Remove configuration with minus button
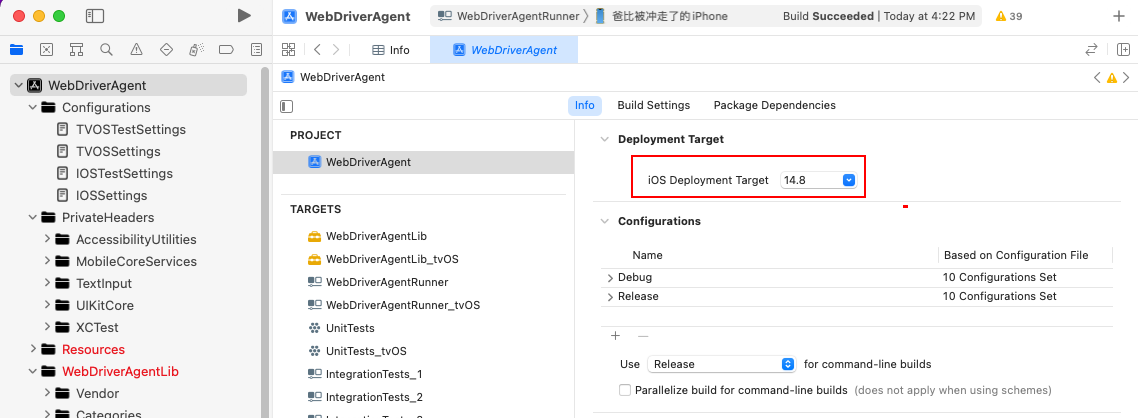This screenshot has height=418, width=1138. pos(642,336)
